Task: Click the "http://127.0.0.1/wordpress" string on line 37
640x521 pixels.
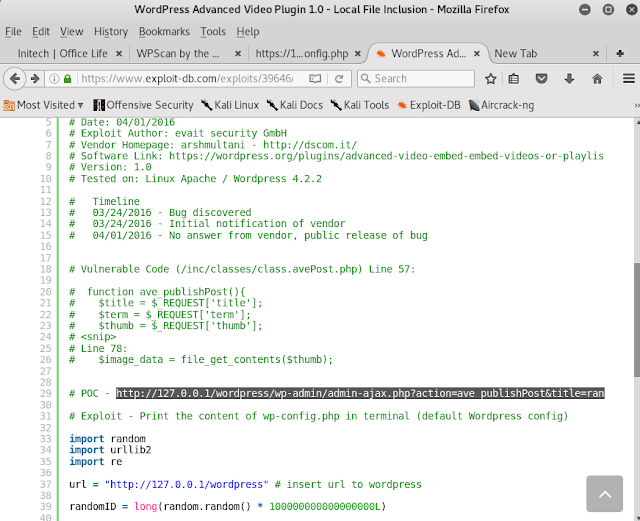Action: tap(187, 484)
